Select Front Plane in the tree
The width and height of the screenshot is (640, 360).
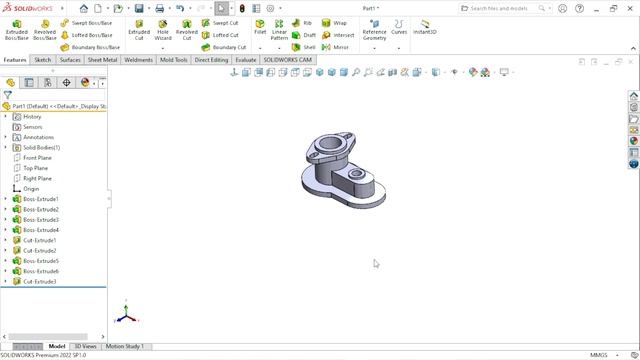pos(32,158)
